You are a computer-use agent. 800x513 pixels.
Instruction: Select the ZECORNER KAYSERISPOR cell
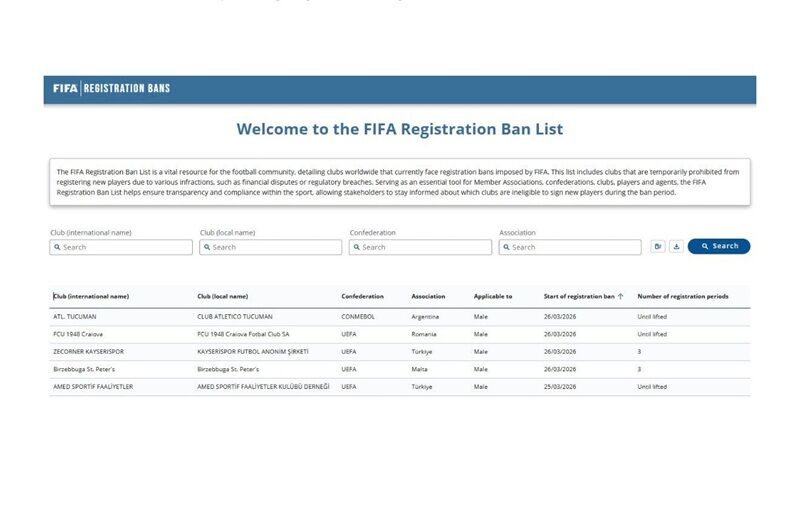click(88, 352)
